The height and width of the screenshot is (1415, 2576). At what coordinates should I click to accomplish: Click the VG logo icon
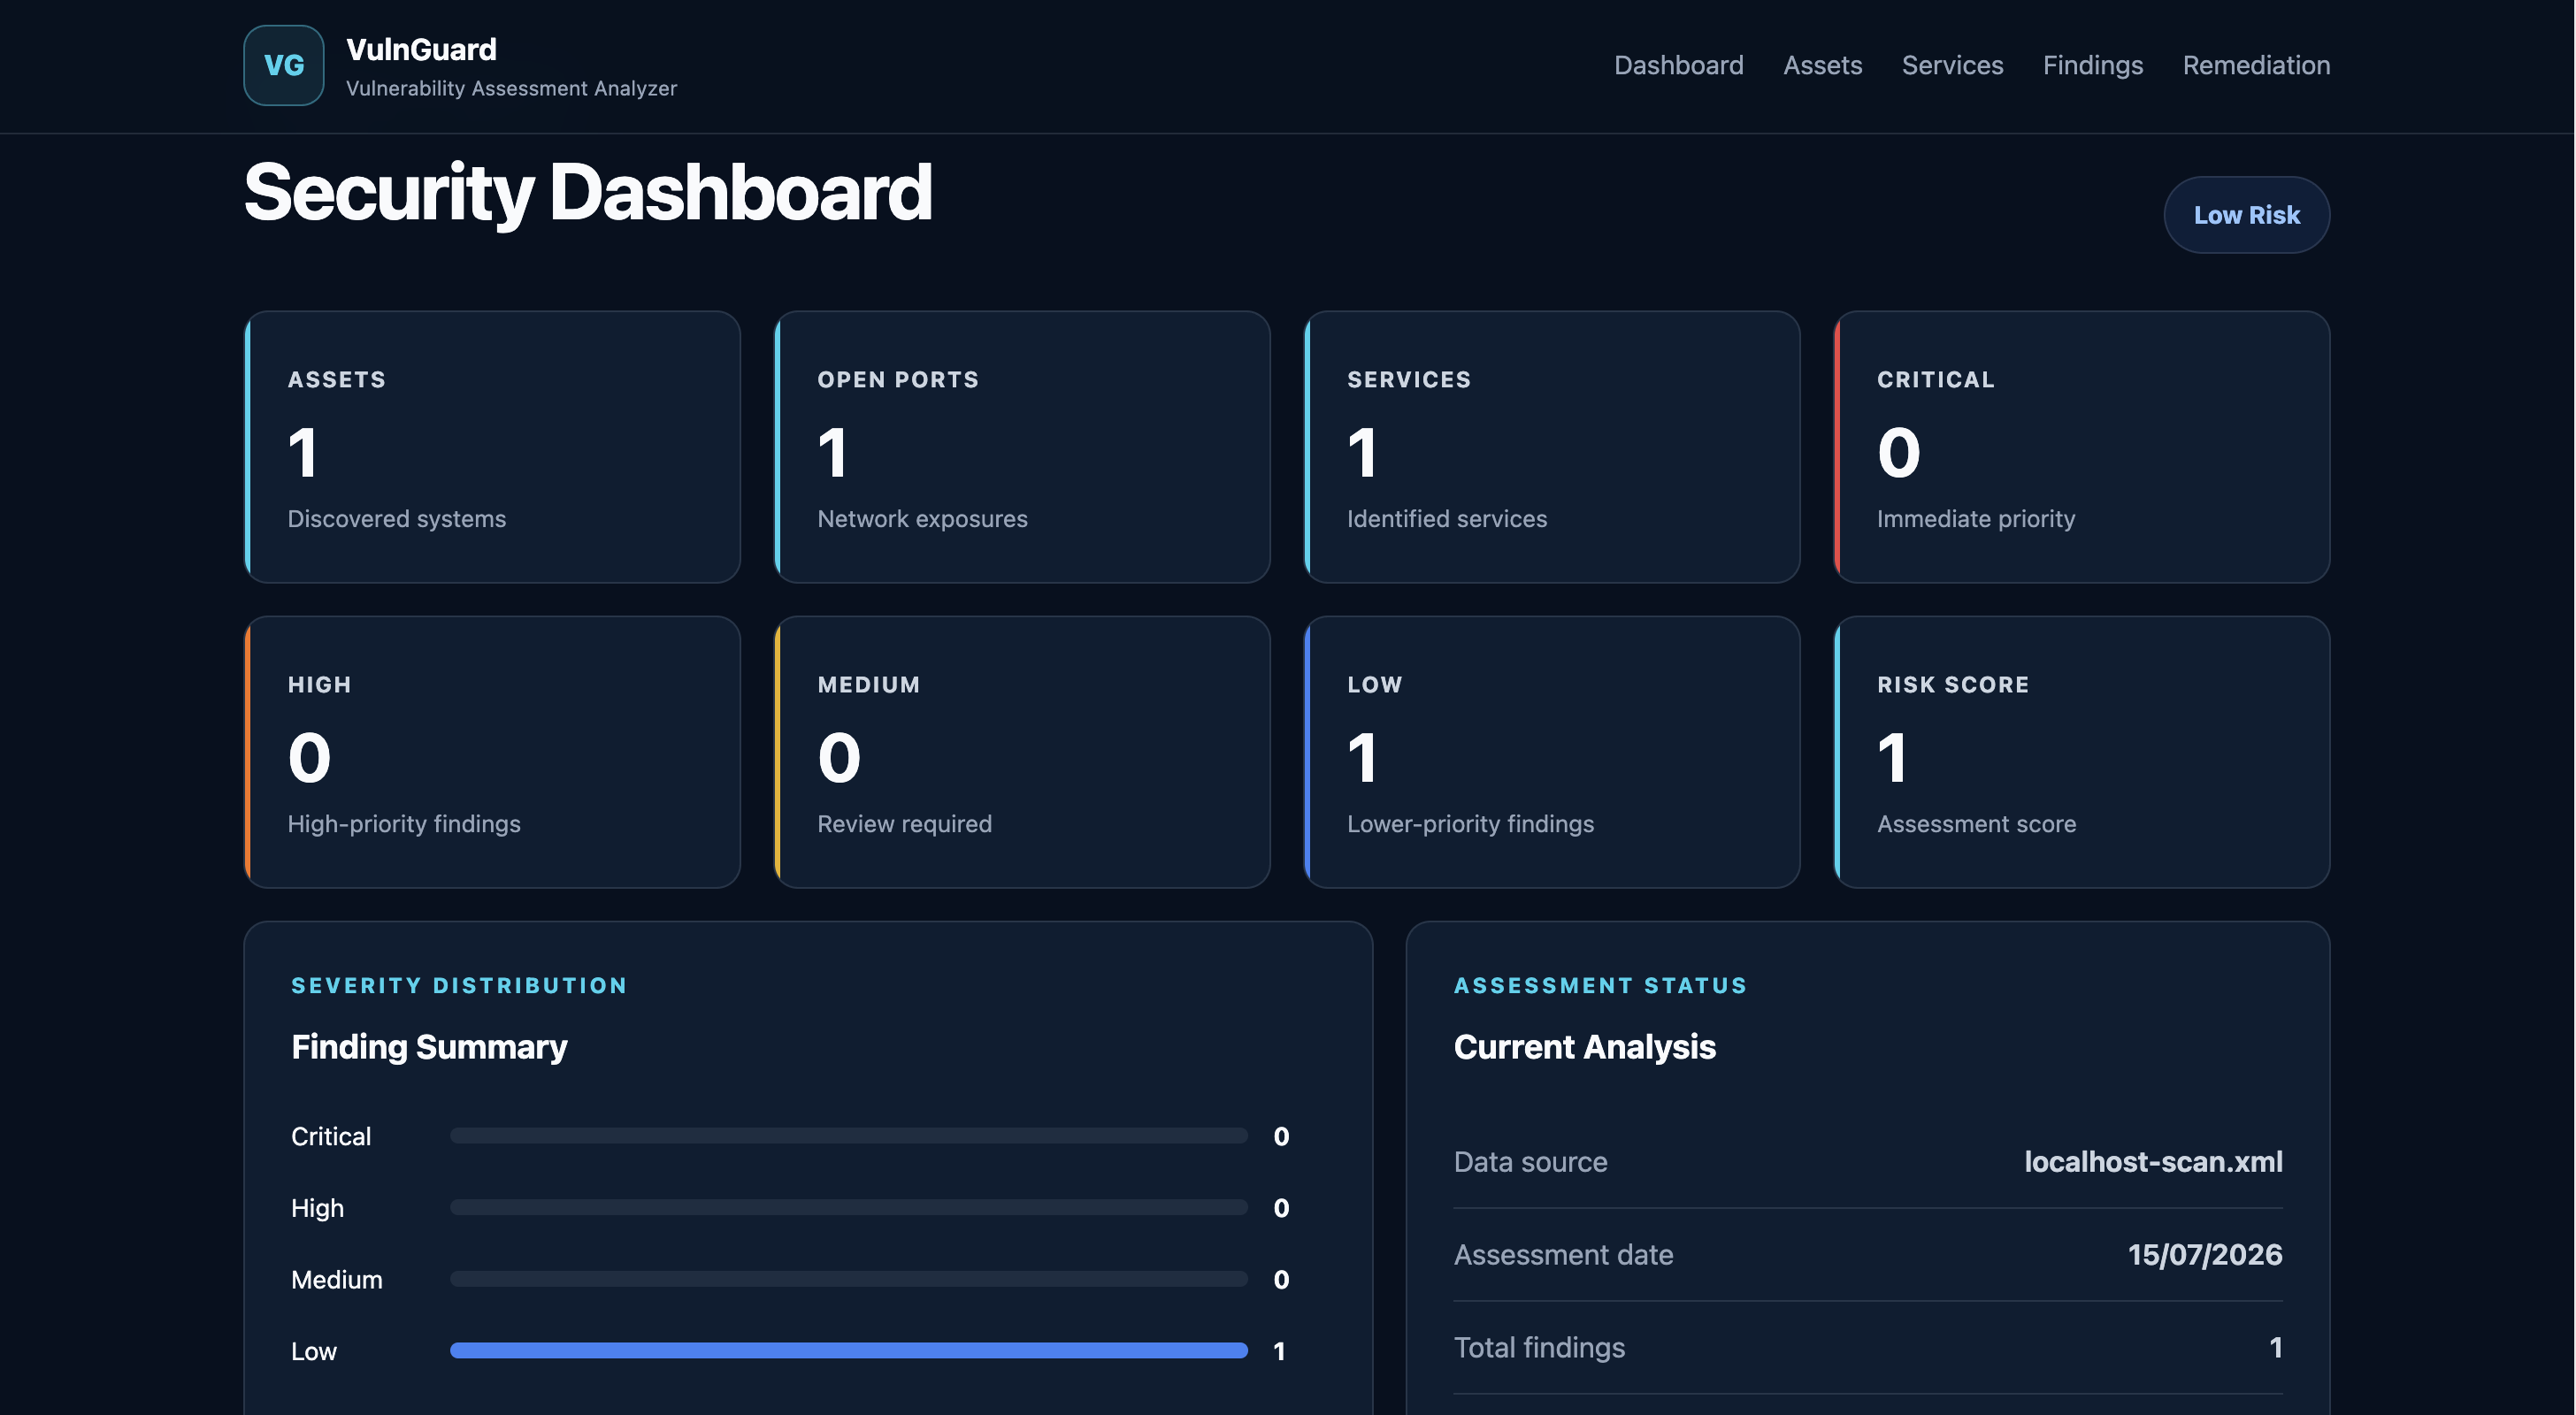284,65
